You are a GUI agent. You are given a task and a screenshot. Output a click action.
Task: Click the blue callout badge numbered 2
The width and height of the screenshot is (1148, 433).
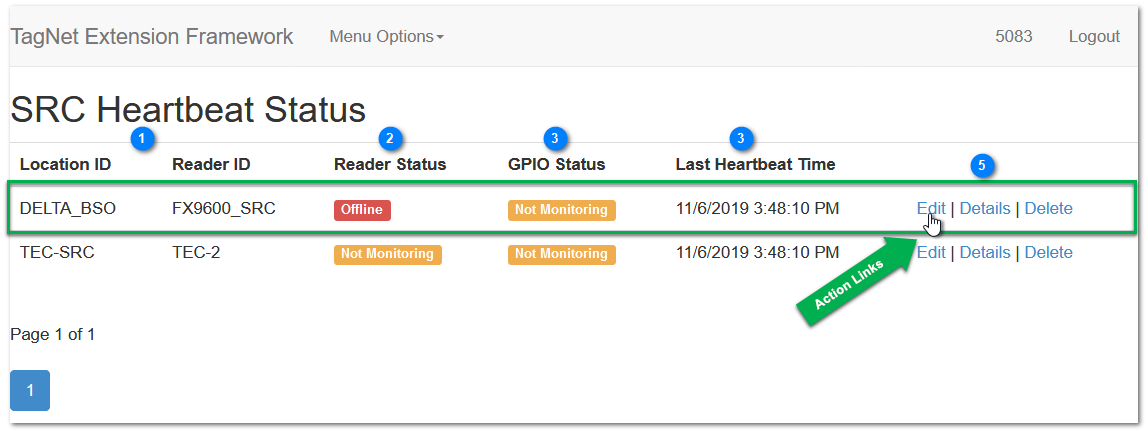pos(391,138)
